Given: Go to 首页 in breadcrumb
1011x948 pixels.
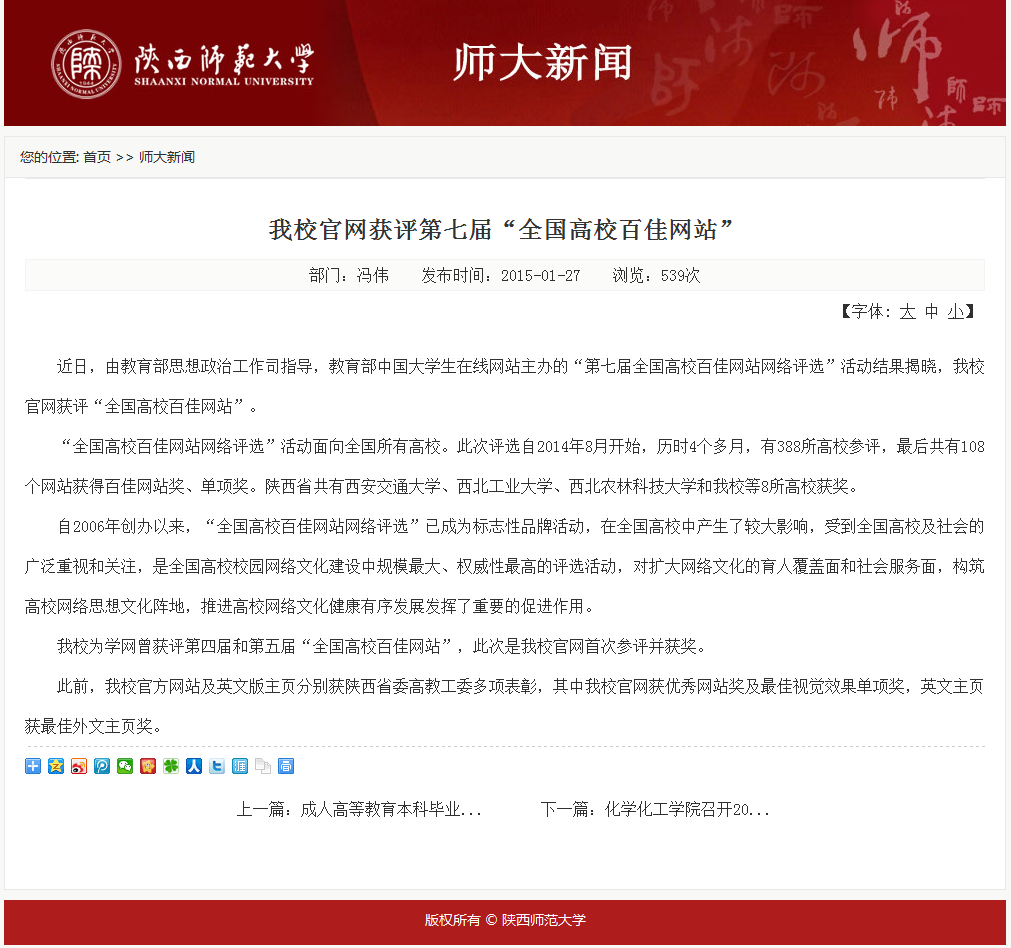Looking at the screenshot, I should 97,157.
